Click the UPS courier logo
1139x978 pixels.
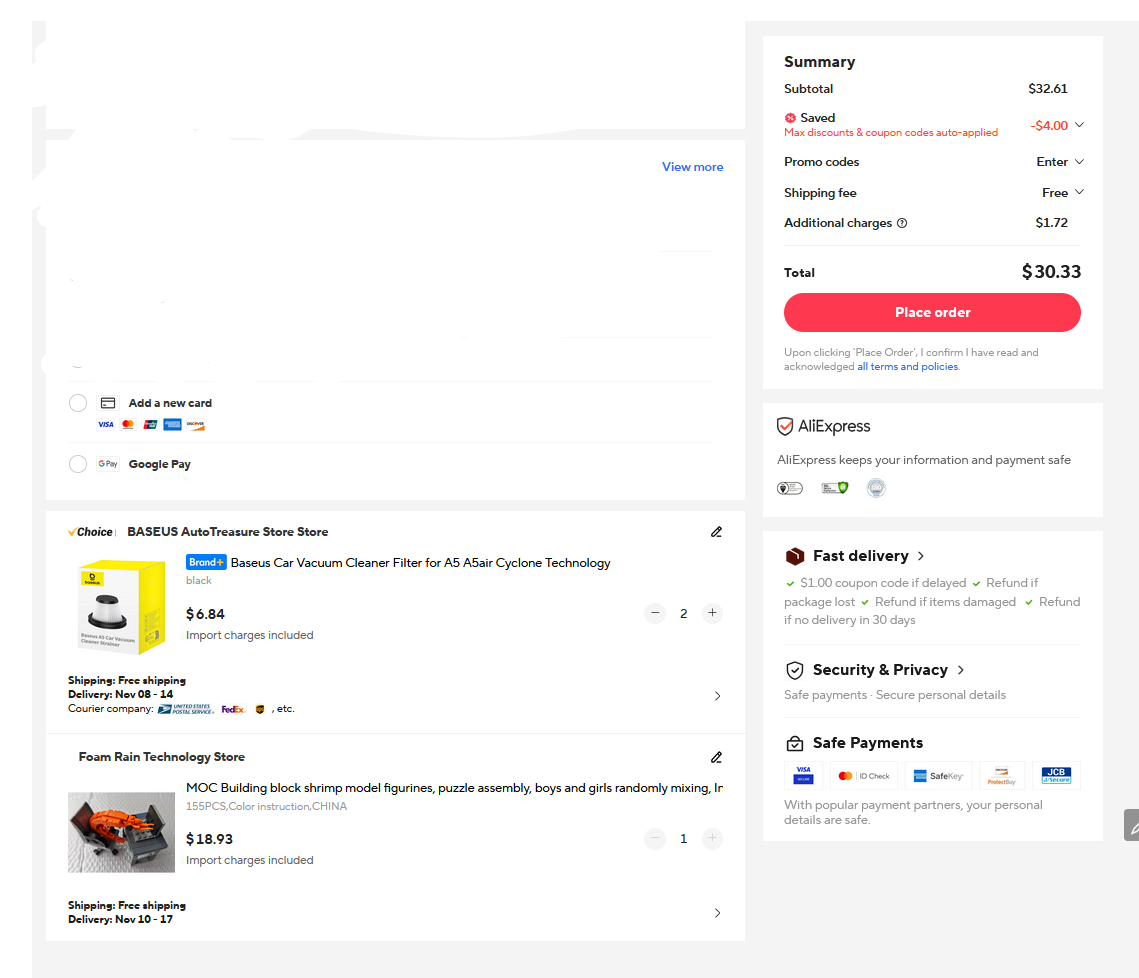click(260, 709)
